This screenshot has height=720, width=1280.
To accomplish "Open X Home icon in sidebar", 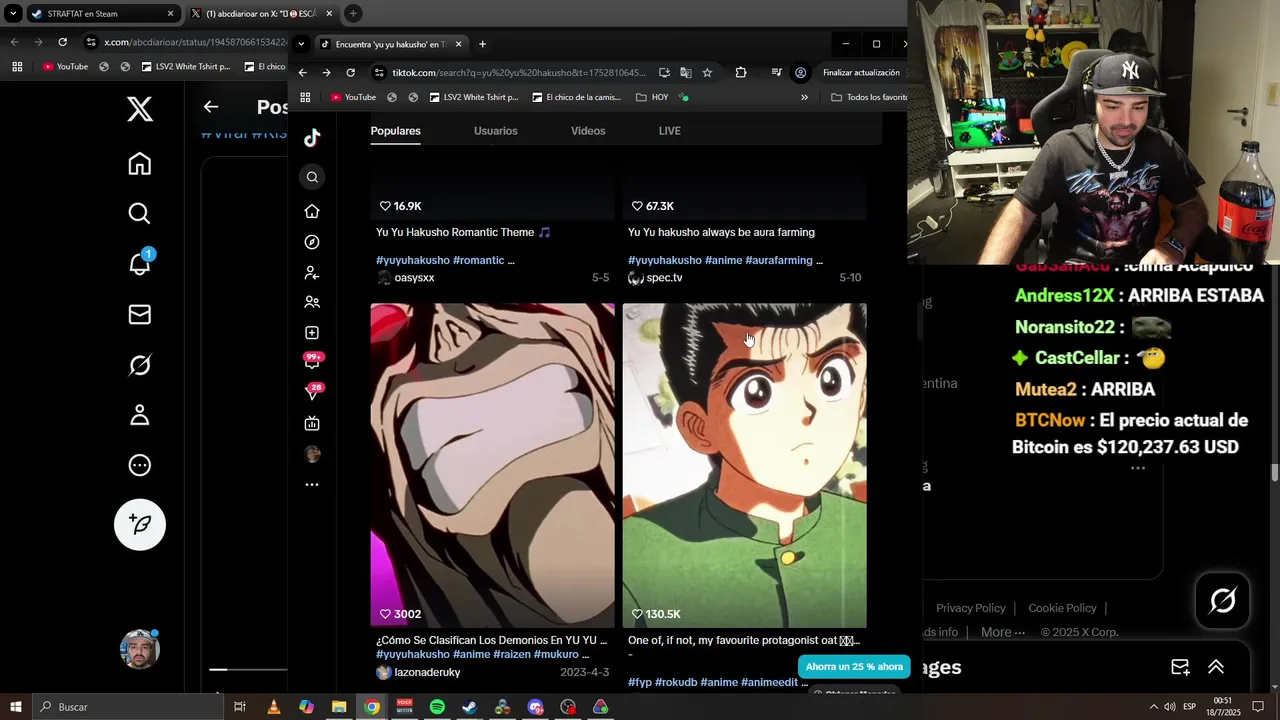I will click(x=140, y=164).
